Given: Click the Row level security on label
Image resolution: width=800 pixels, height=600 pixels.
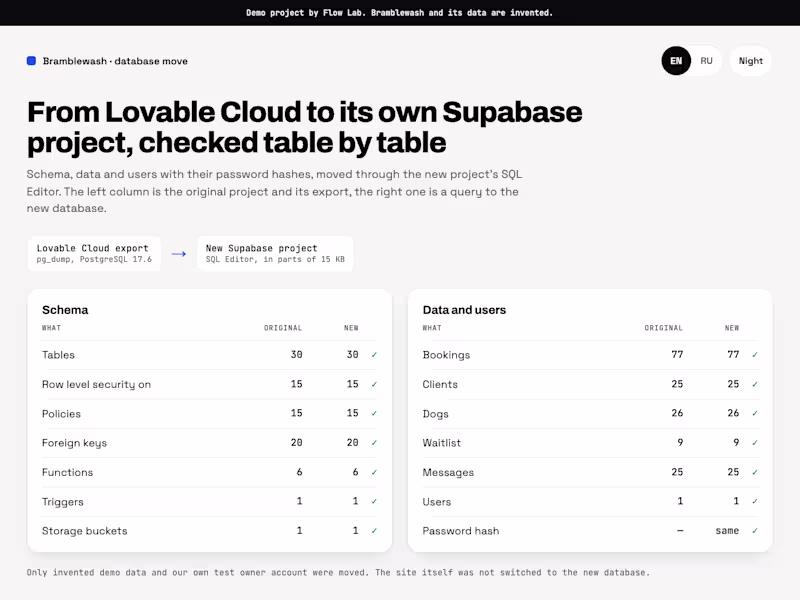Looking at the screenshot, I should point(96,384).
